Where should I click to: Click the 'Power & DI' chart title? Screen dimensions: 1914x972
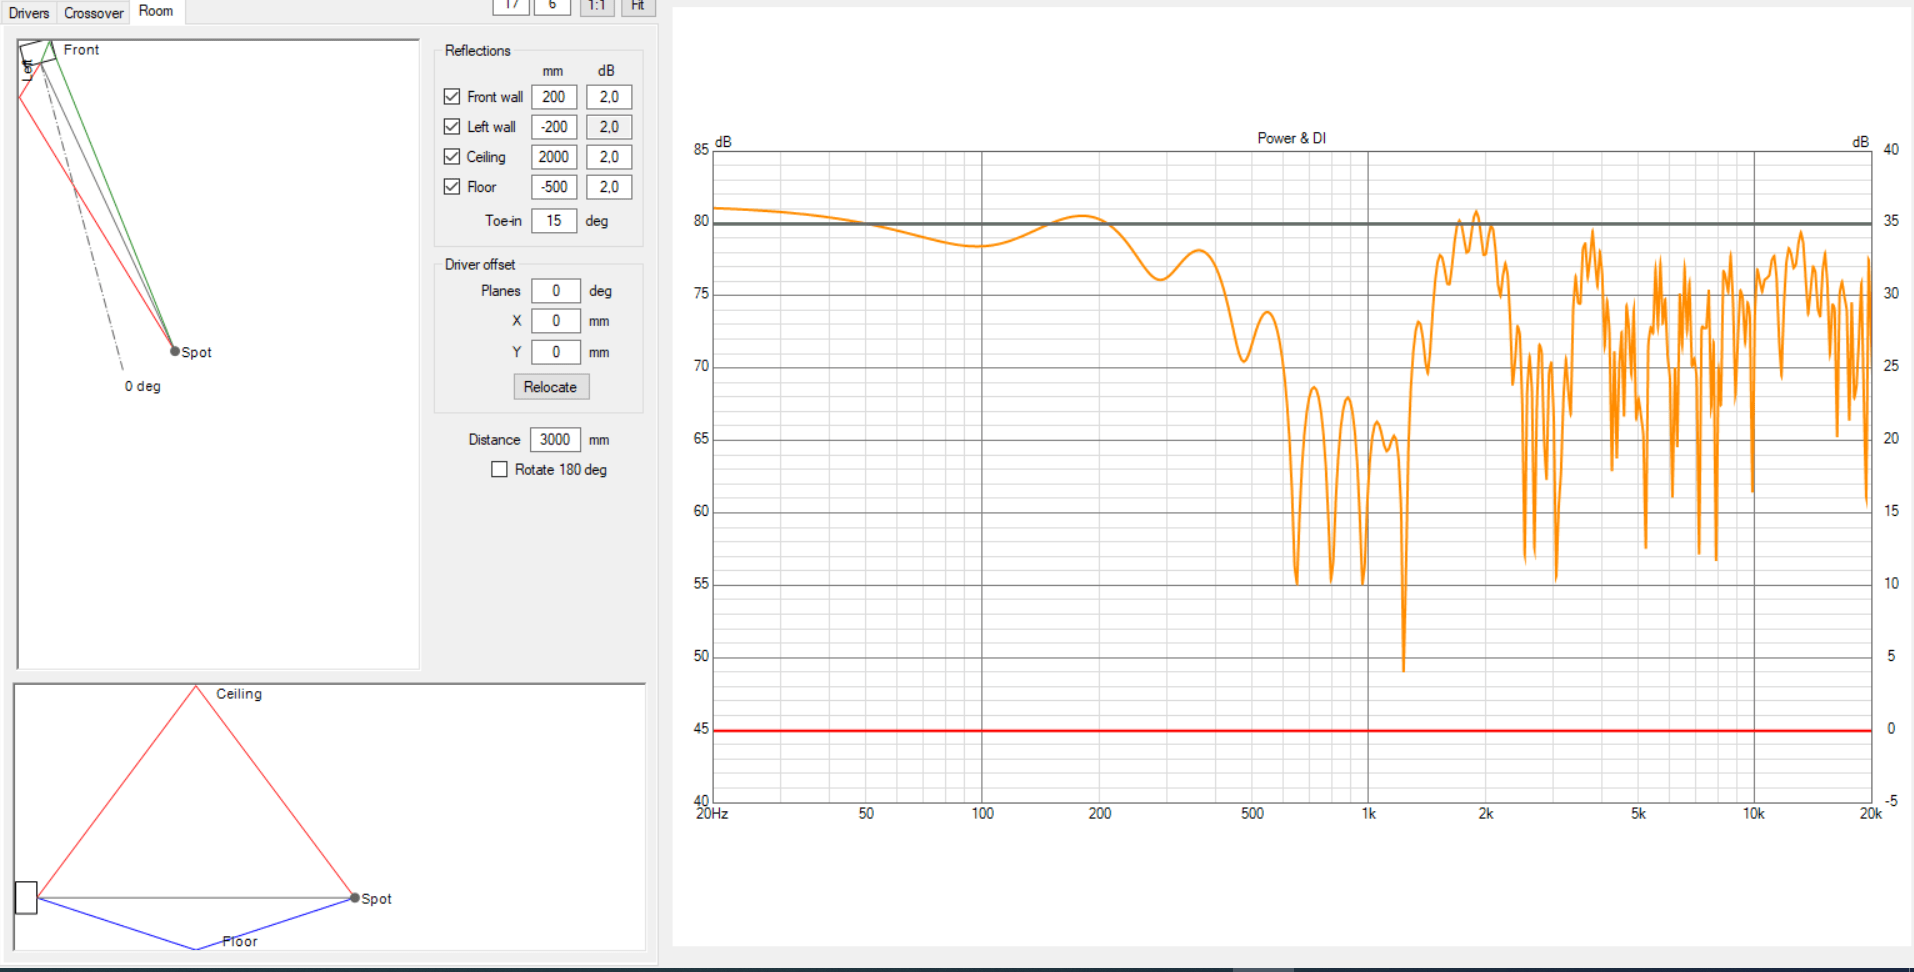(1291, 138)
